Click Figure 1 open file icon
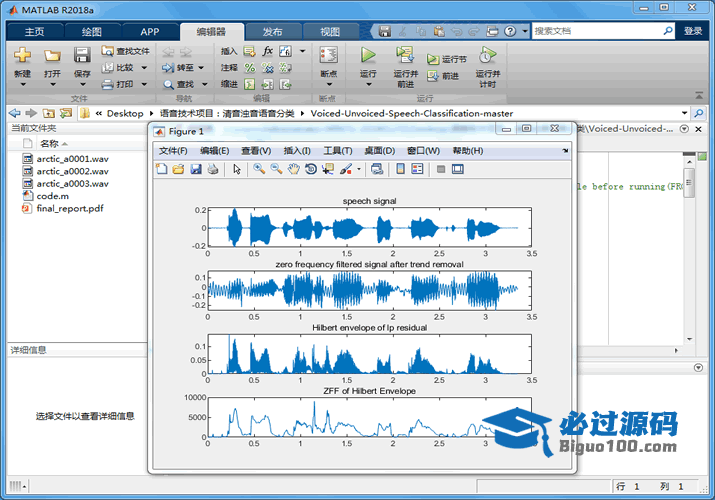Viewport: 715px width, 500px height. click(x=178, y=169)
